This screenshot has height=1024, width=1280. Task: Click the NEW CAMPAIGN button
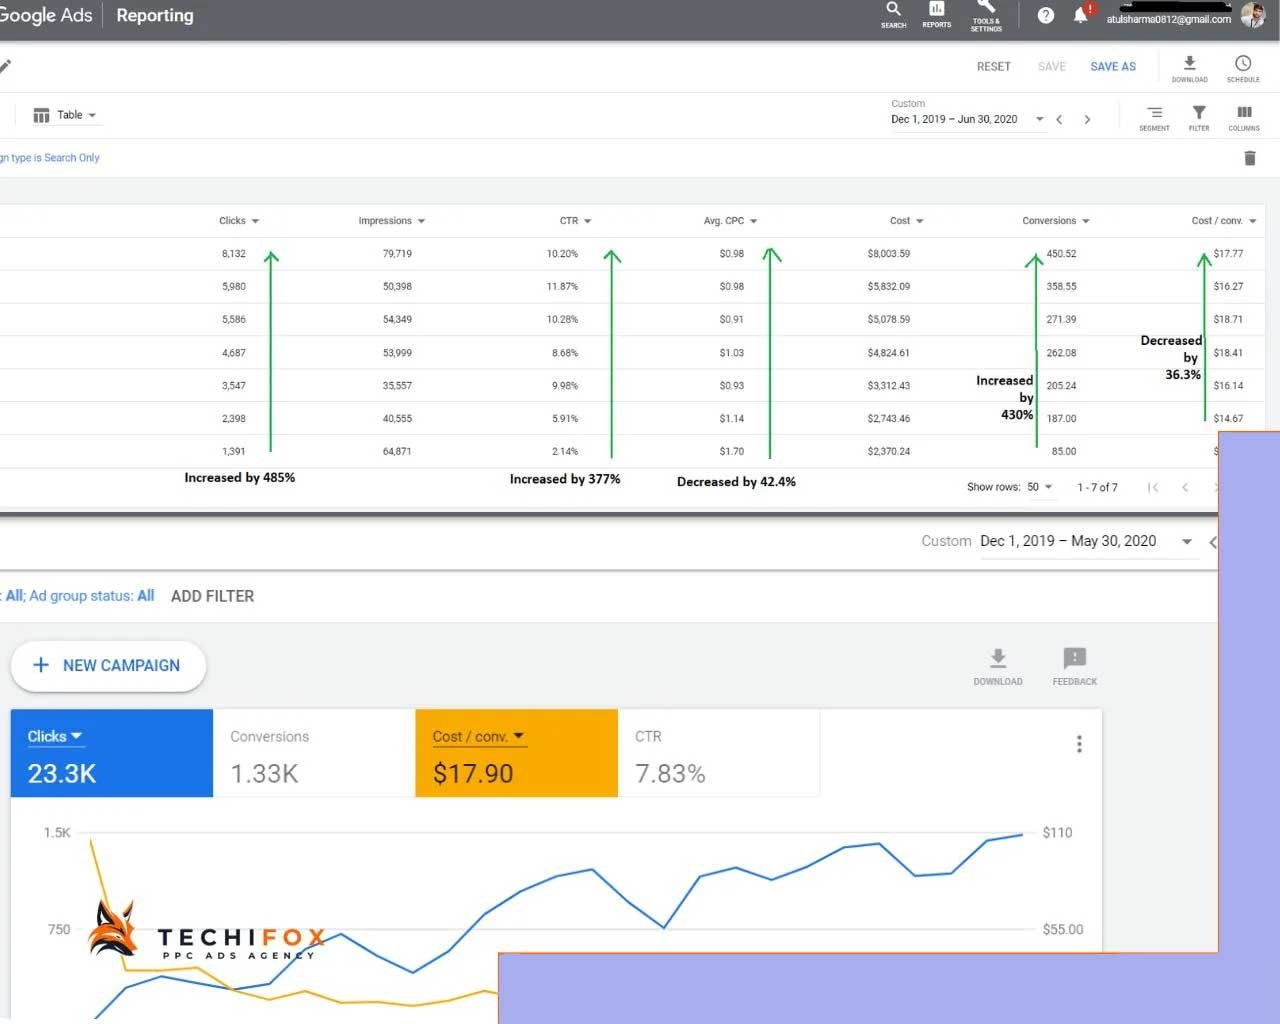click(x=108, y=666)
